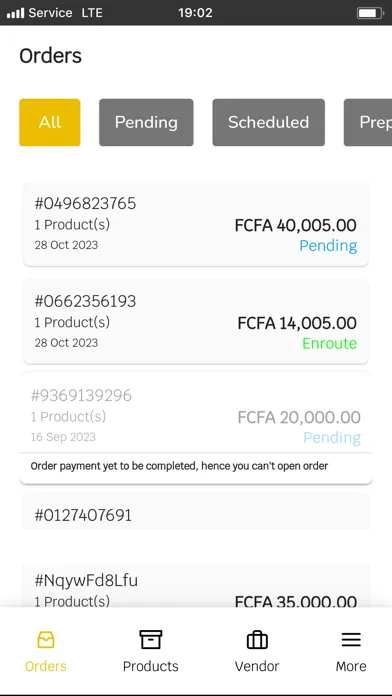
Task: Tap the Orders page heading
Action: 51,56
